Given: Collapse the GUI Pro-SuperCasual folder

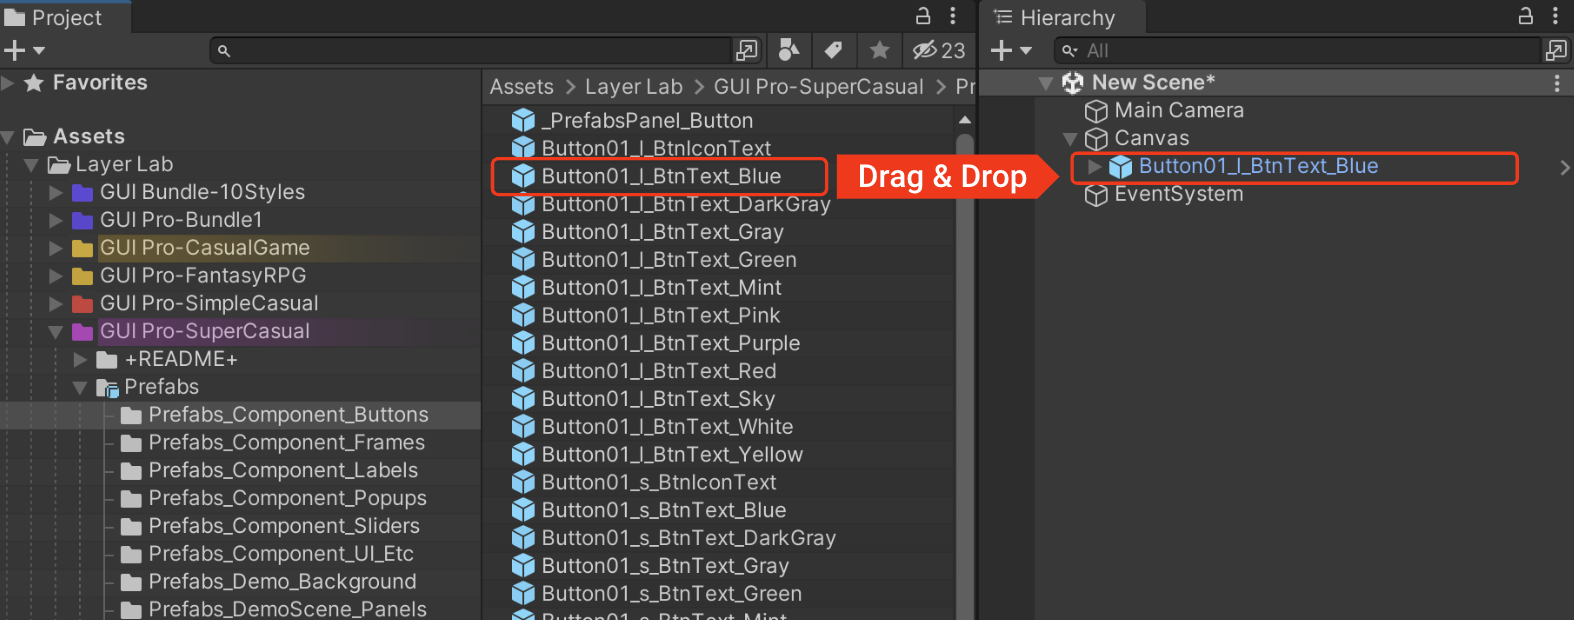Looking at the screenshot, I should pos(56,332).
